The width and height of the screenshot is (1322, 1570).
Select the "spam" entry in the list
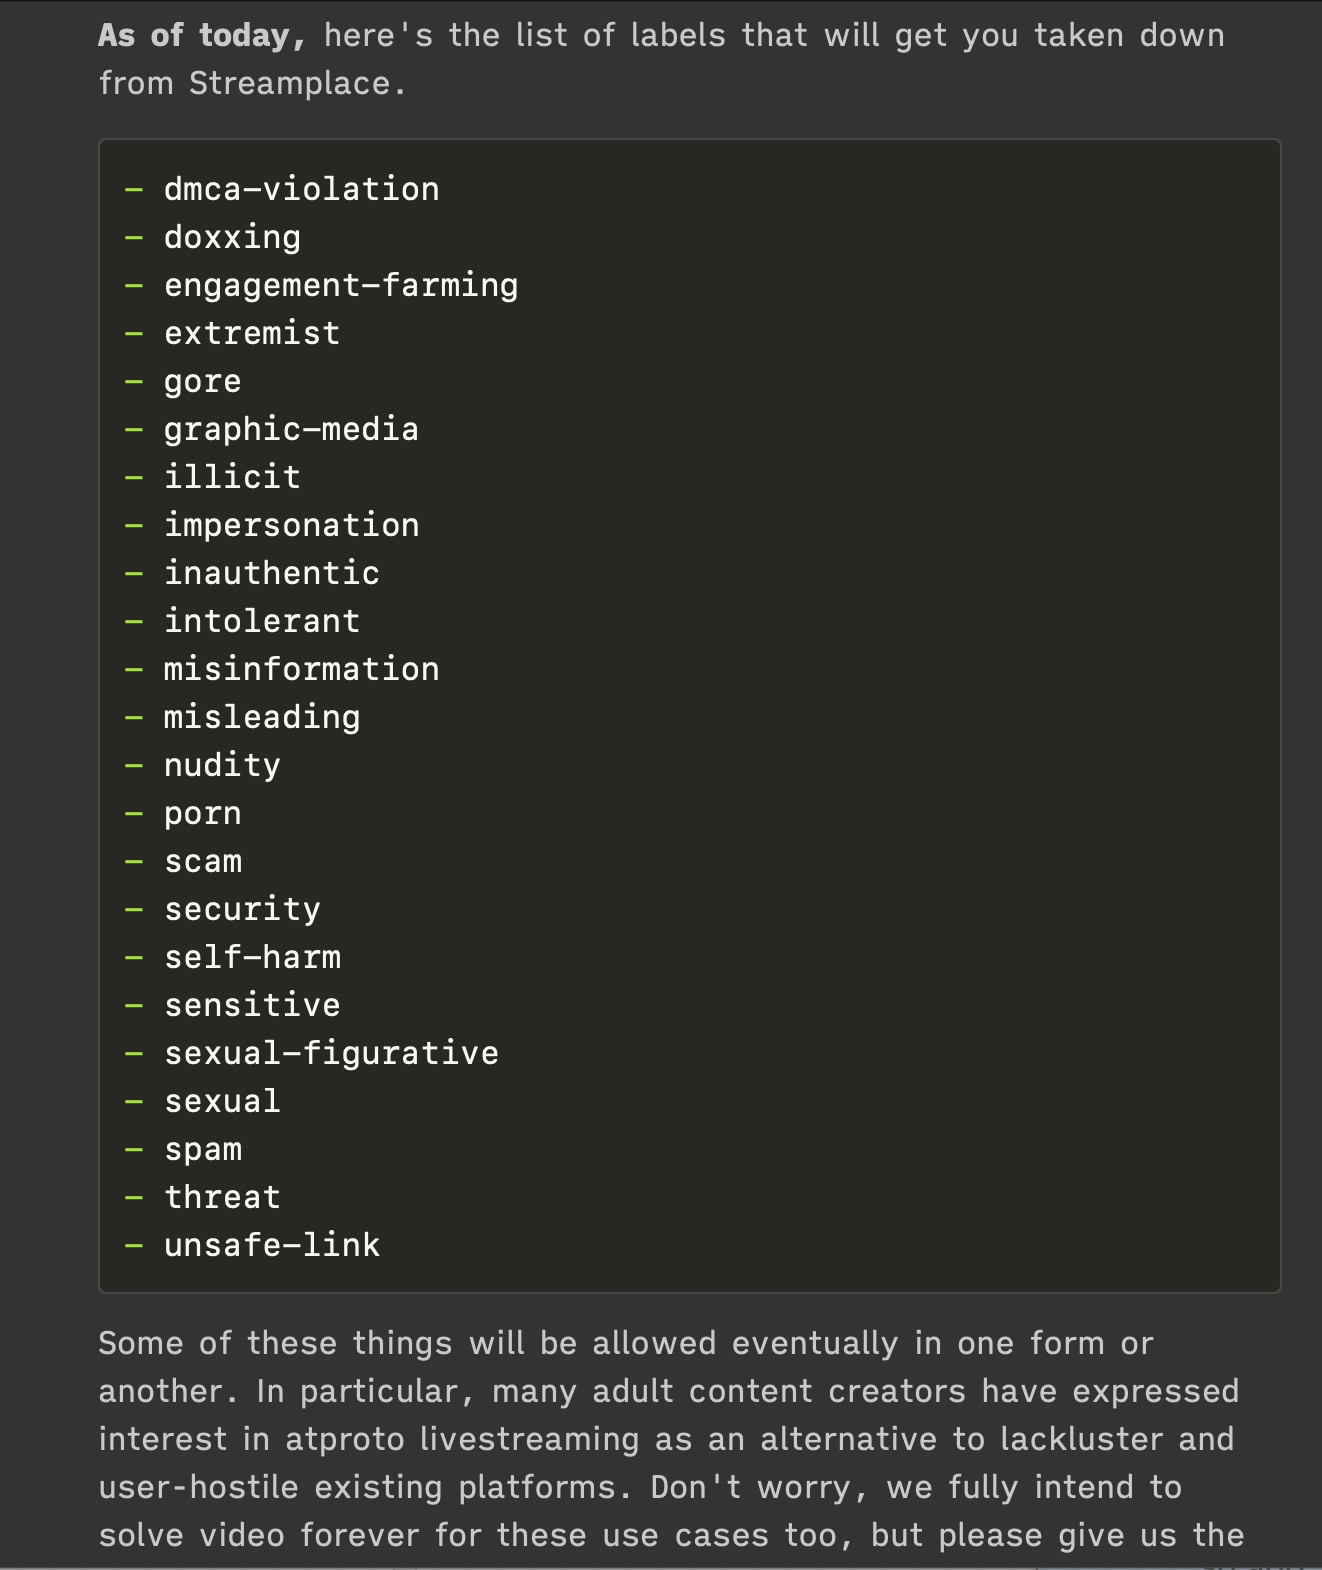(202, 1149)
